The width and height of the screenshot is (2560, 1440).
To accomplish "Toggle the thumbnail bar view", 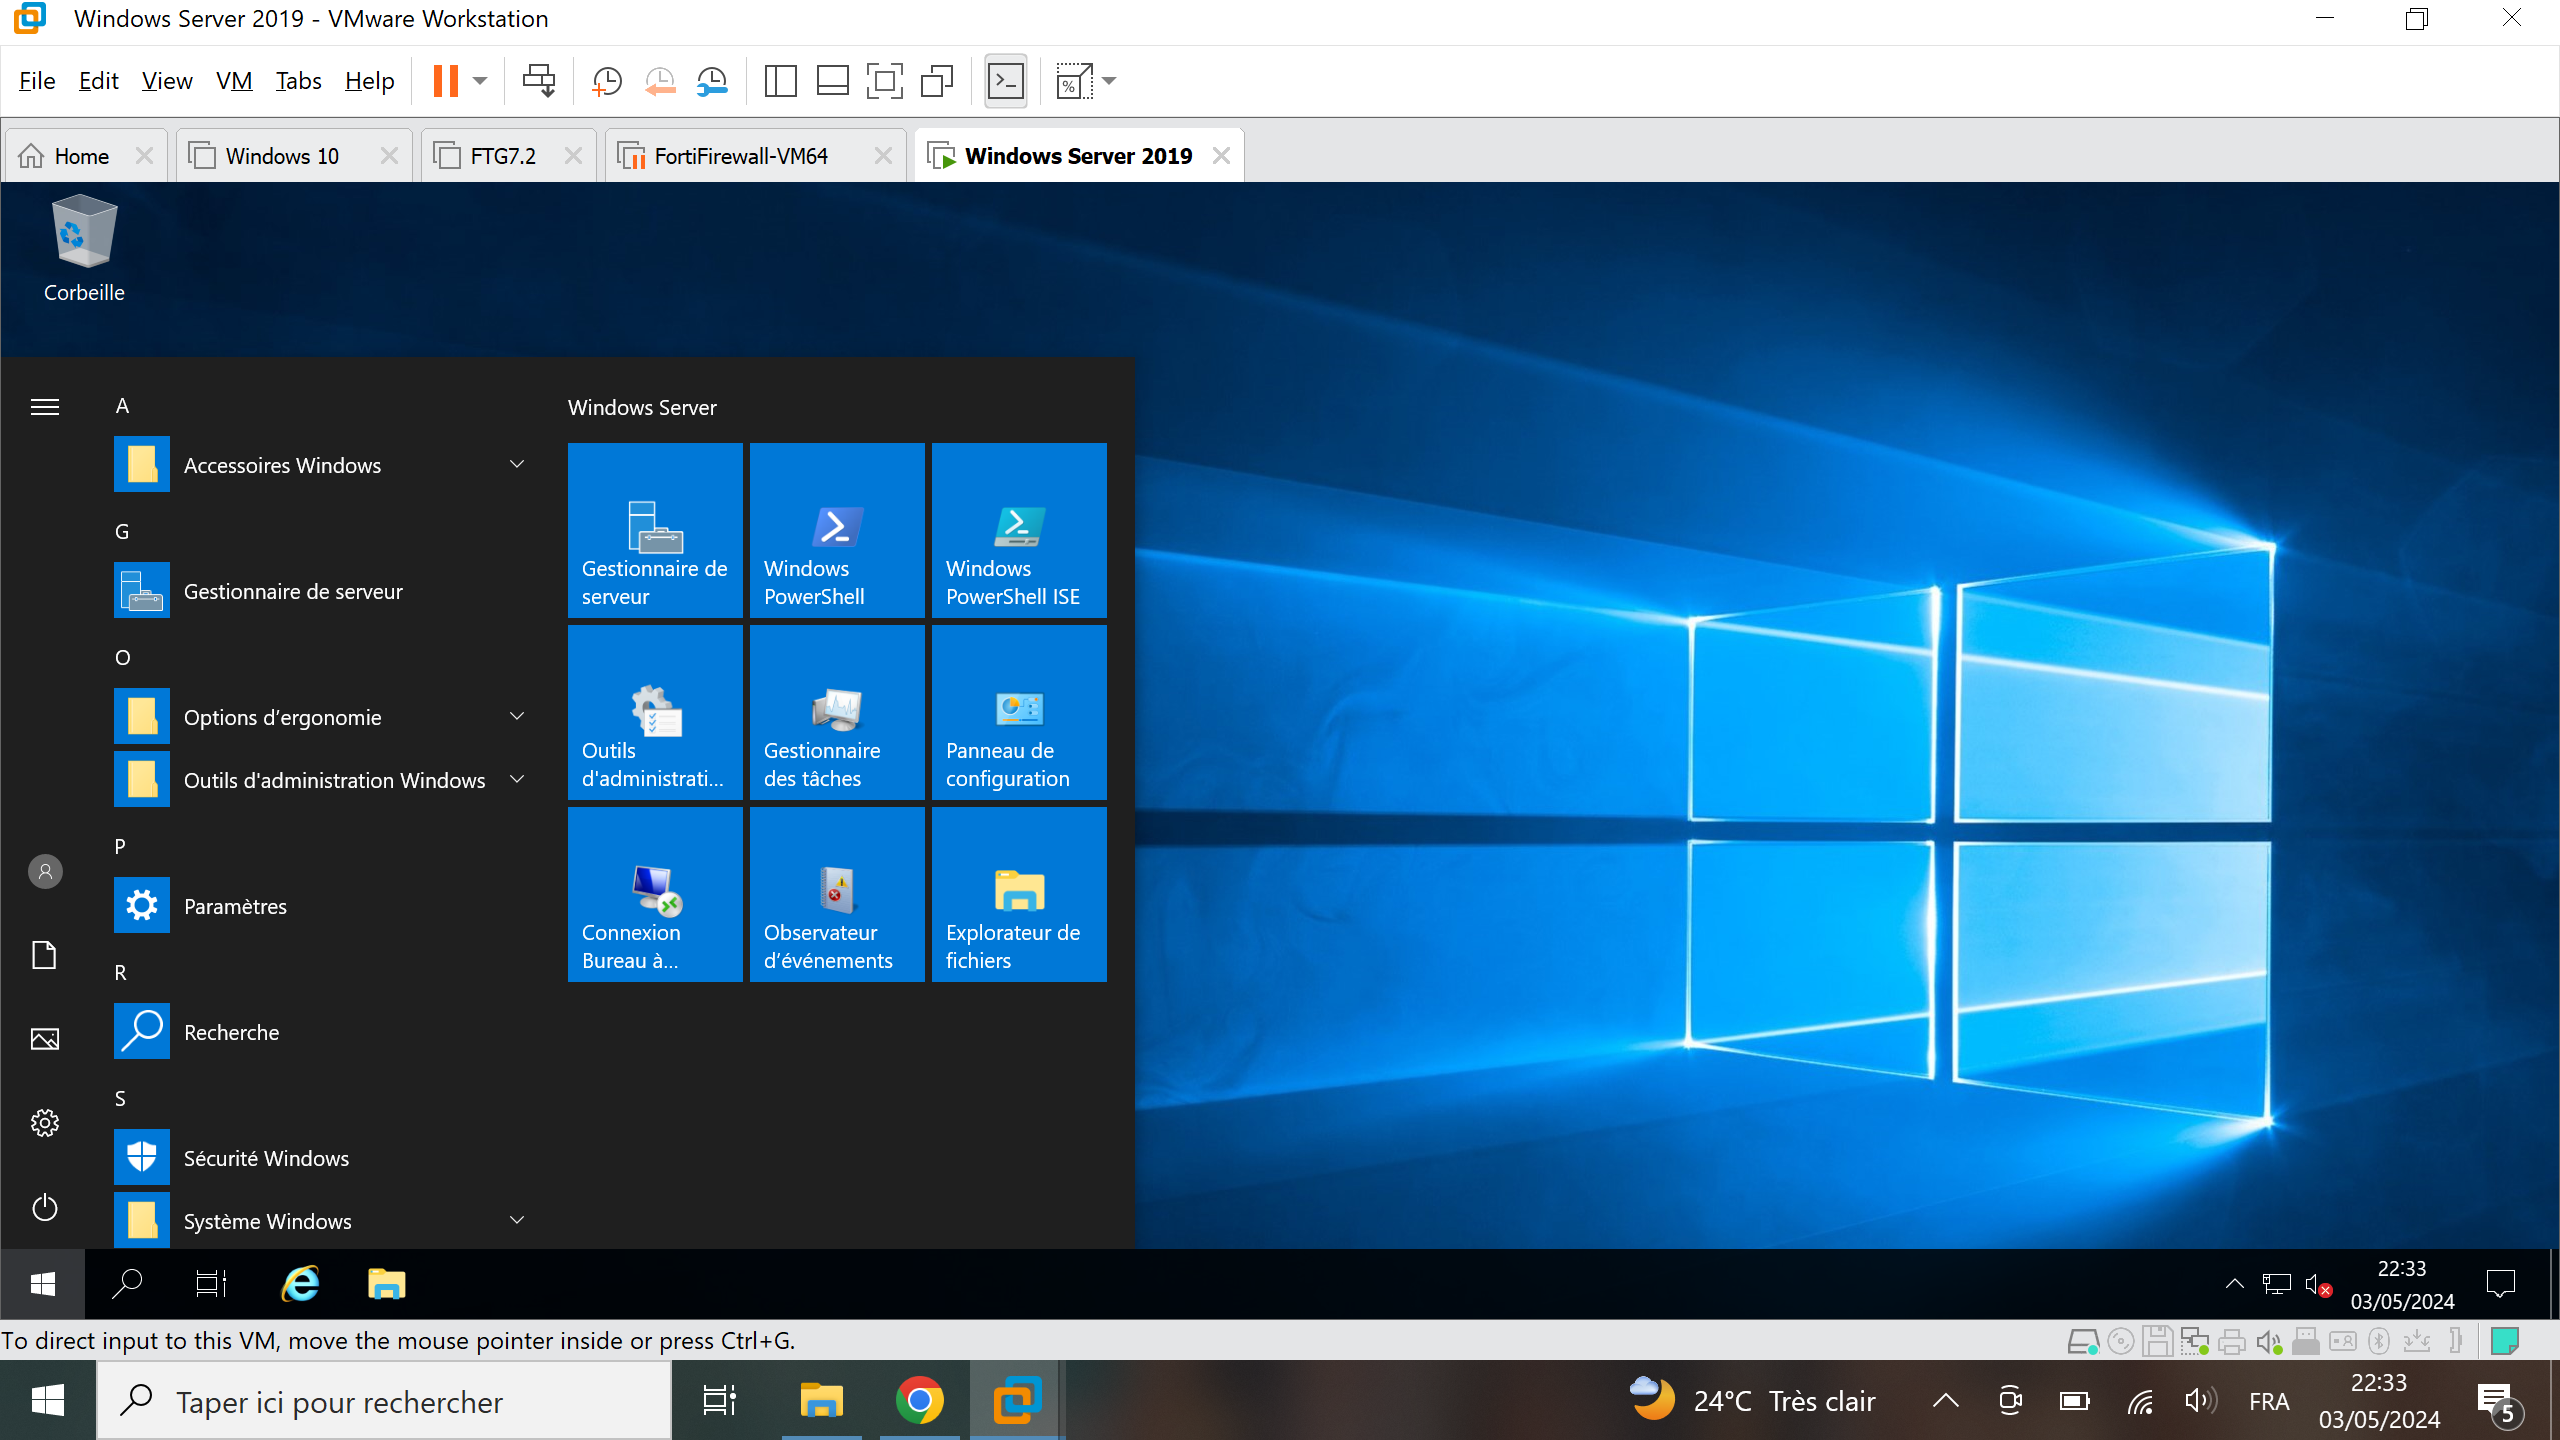I will click(832, 81).
